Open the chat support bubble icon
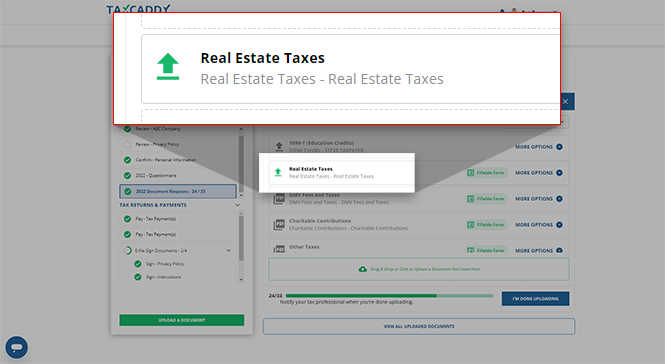 click(17, 347)
